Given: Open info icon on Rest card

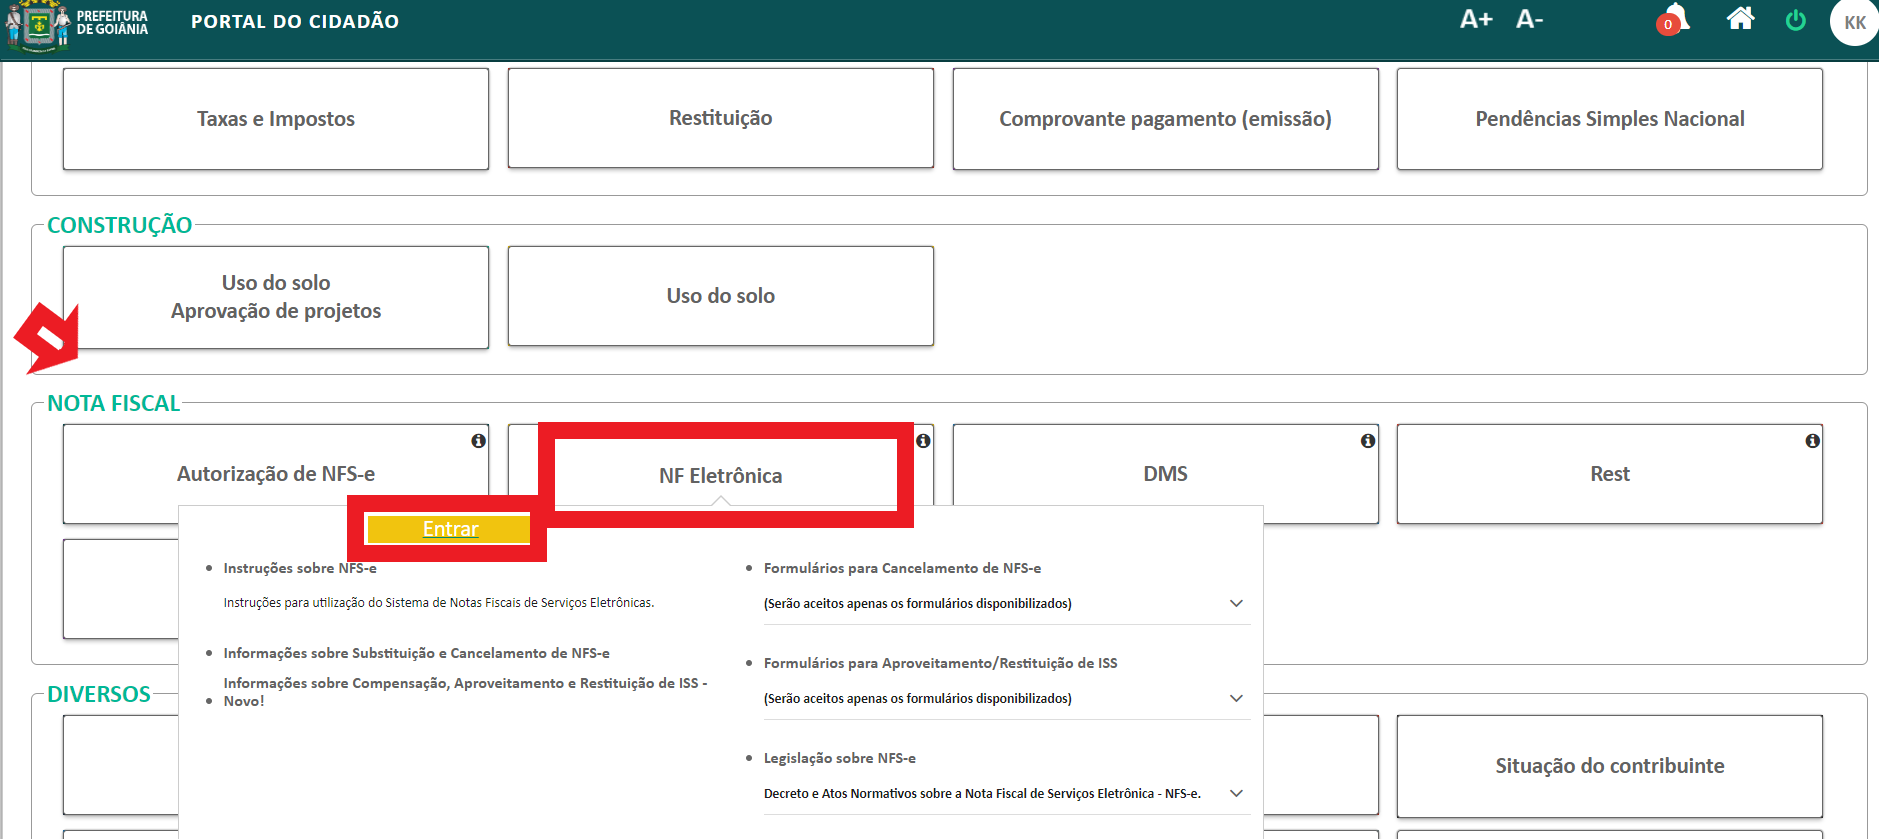Looking at the screenshot, I should (1812, 441).
